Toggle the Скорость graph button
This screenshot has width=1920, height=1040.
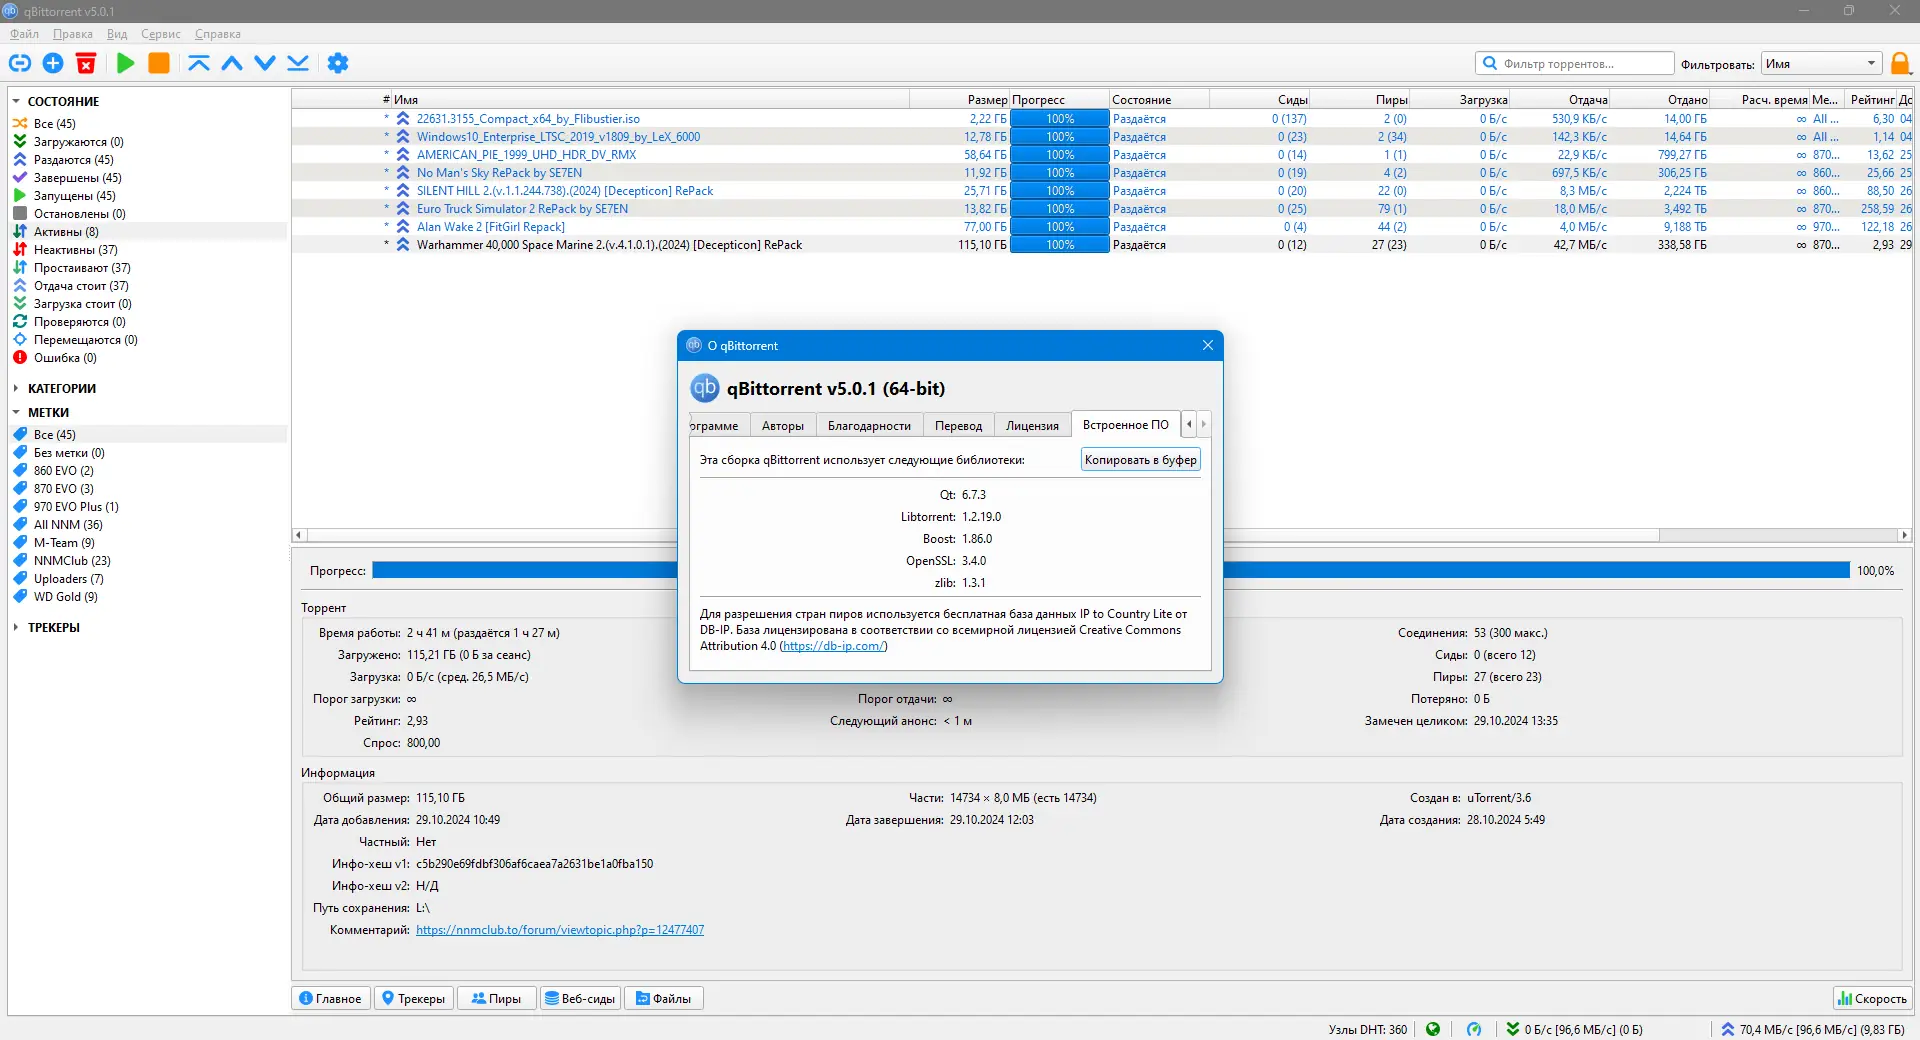pos(1873,998)
